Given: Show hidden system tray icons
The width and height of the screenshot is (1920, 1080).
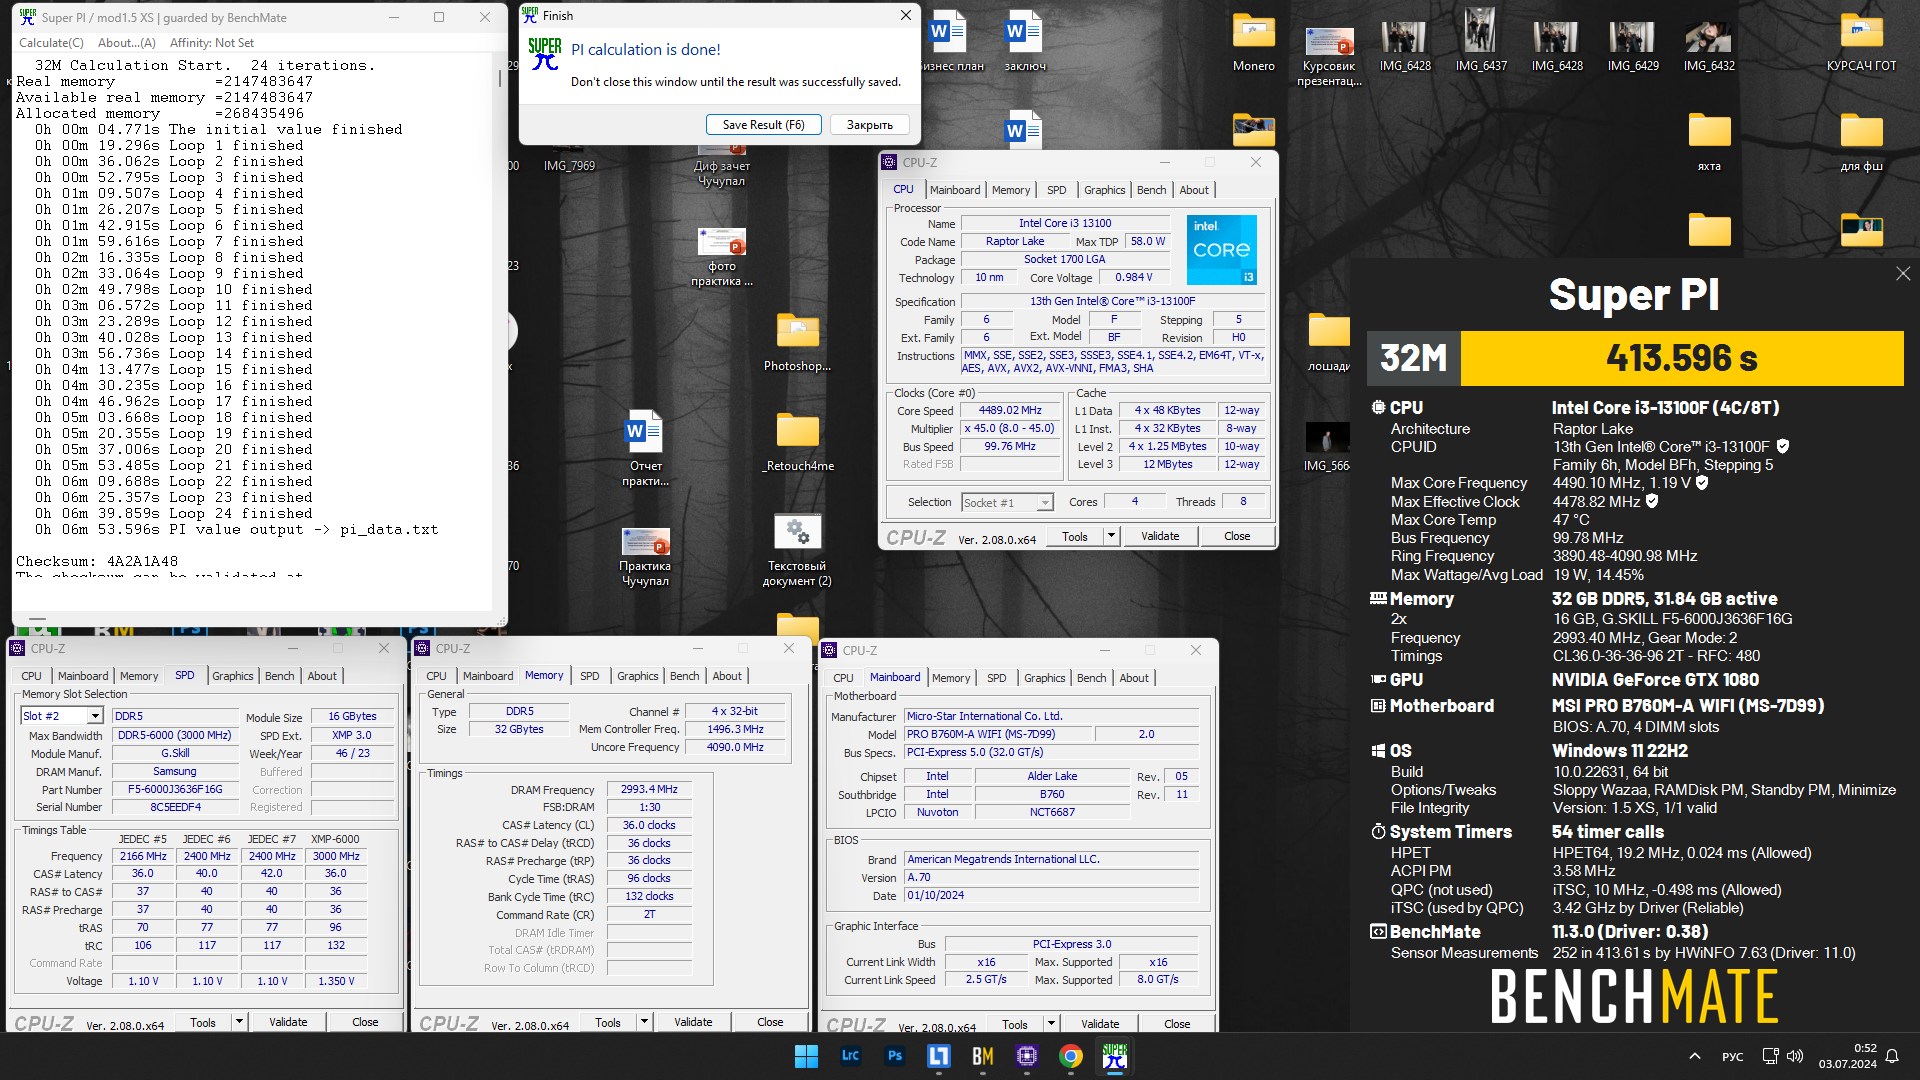Looking at the screenshot, I should [x=1694, y=1056].
